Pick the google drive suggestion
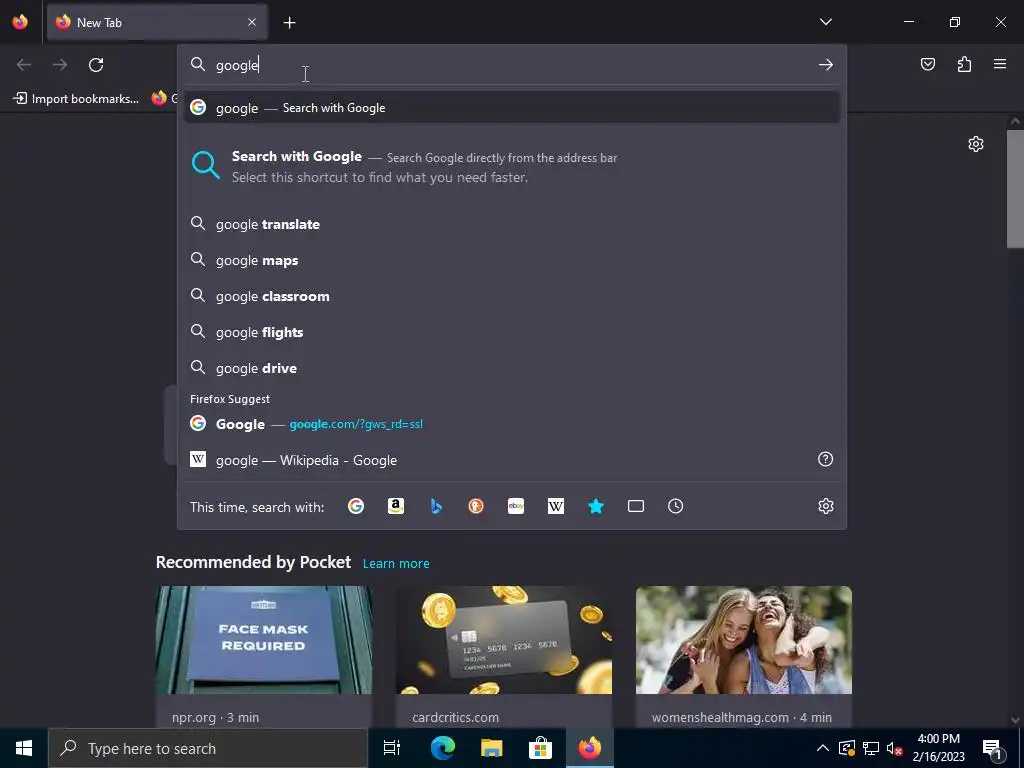Image resolution: width=1024 pixels, height=768 pixels. pos(512,368)
